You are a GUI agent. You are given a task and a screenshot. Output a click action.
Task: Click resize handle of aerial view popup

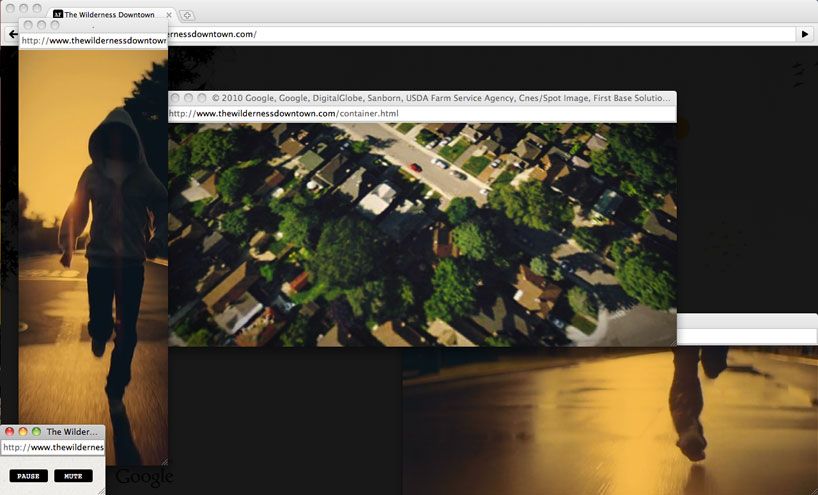pos(671,341)
